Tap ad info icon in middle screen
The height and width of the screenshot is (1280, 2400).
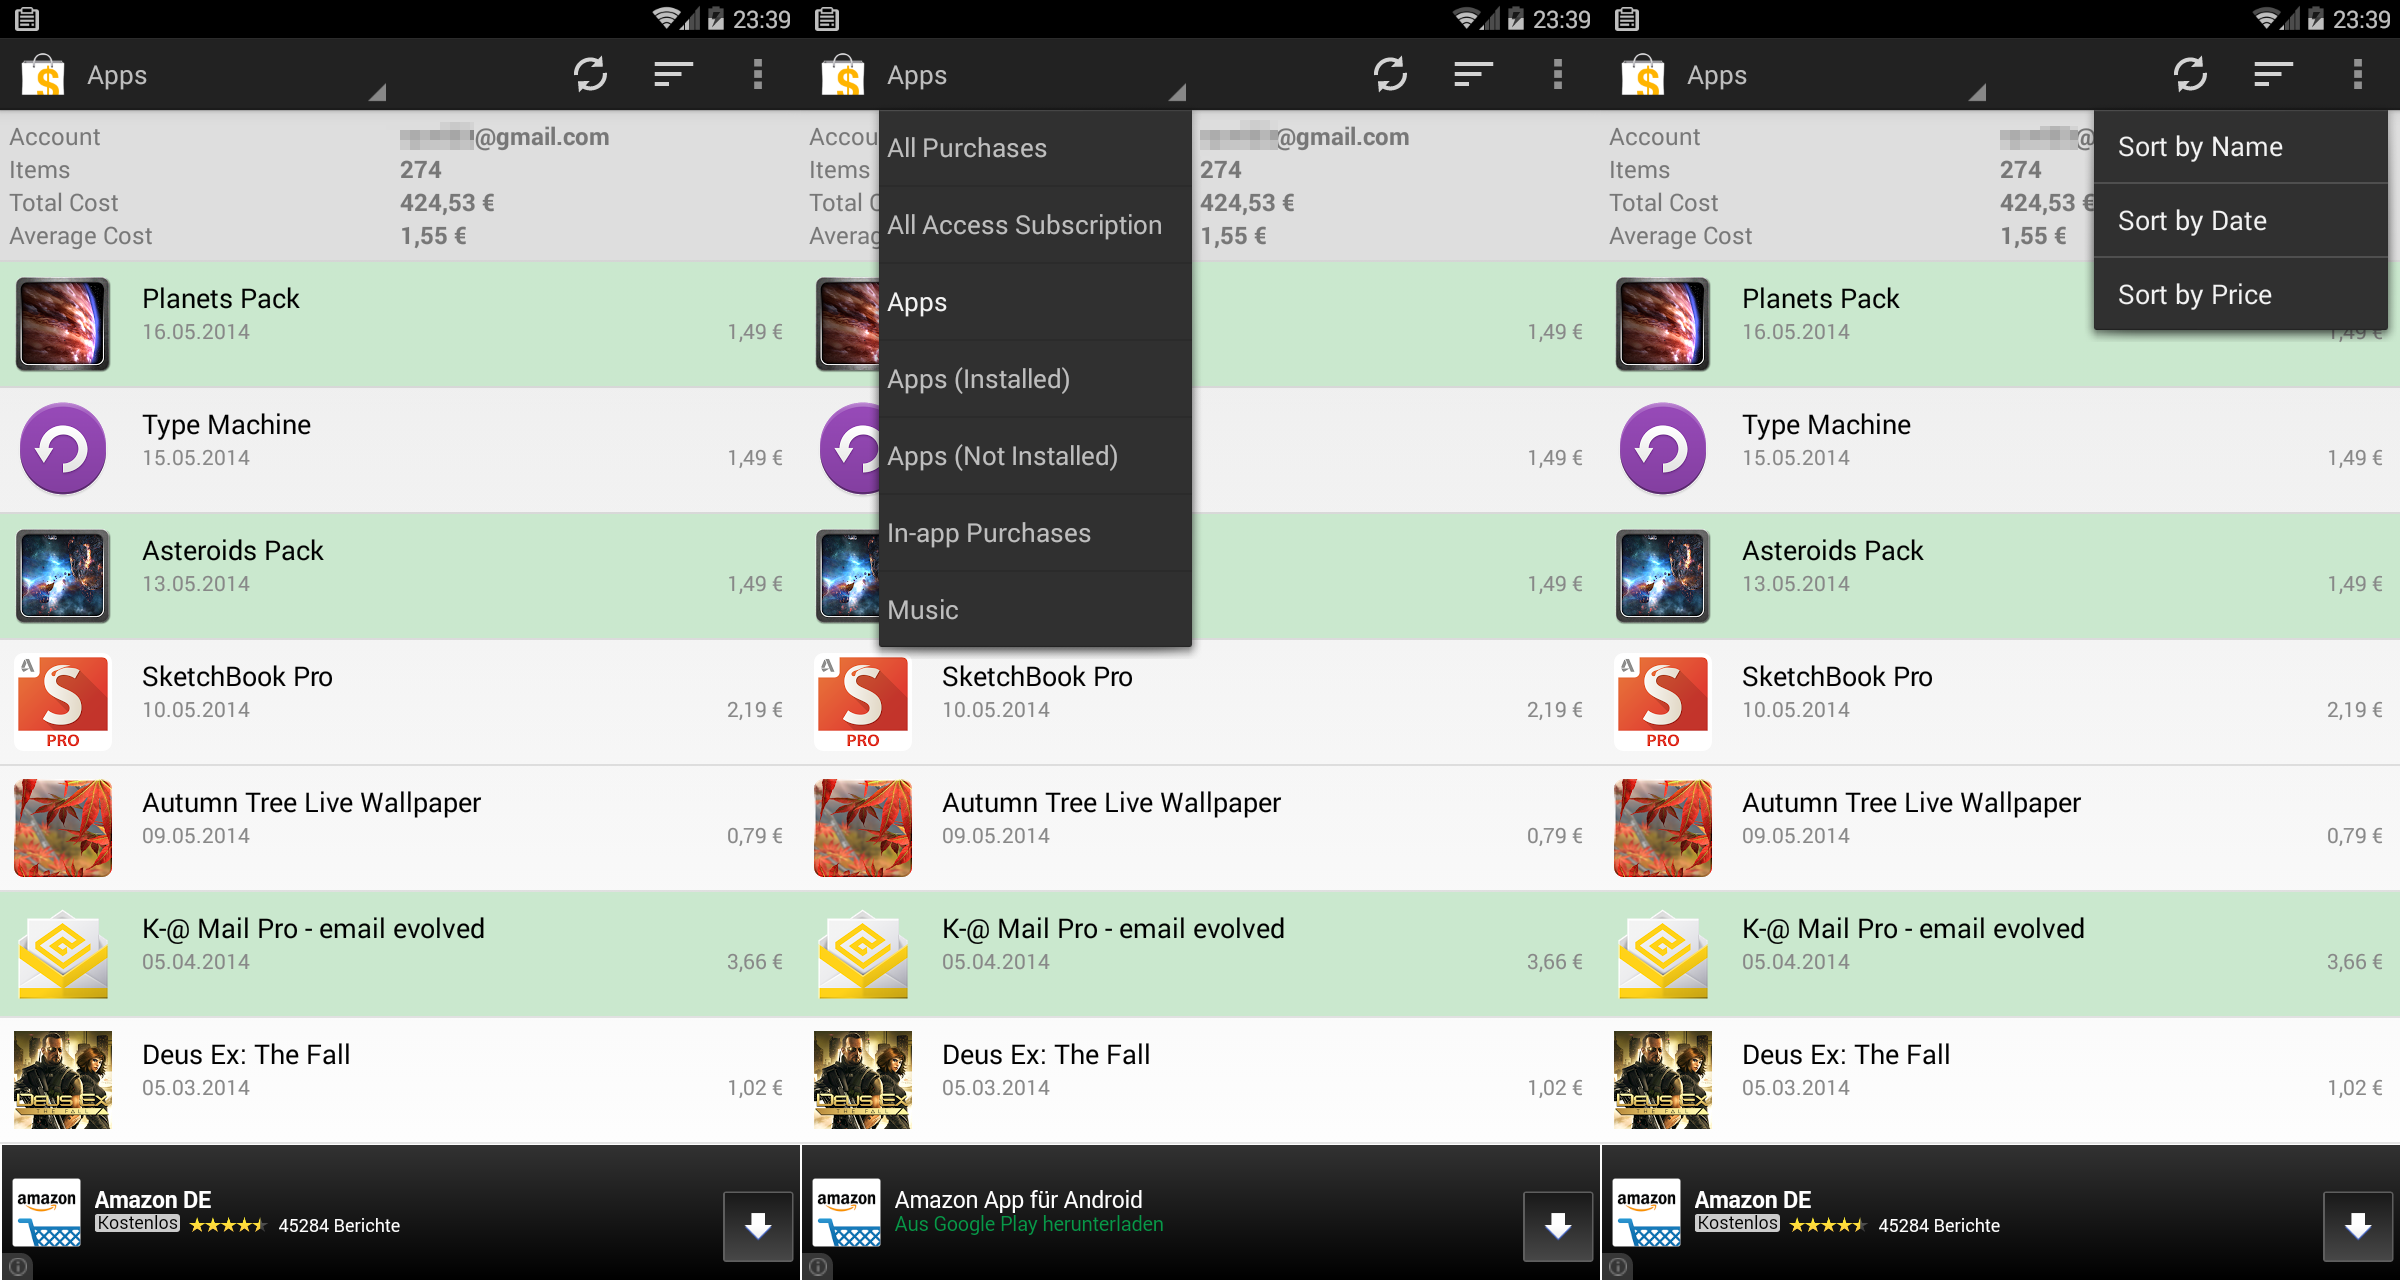tap(817, 1267)
